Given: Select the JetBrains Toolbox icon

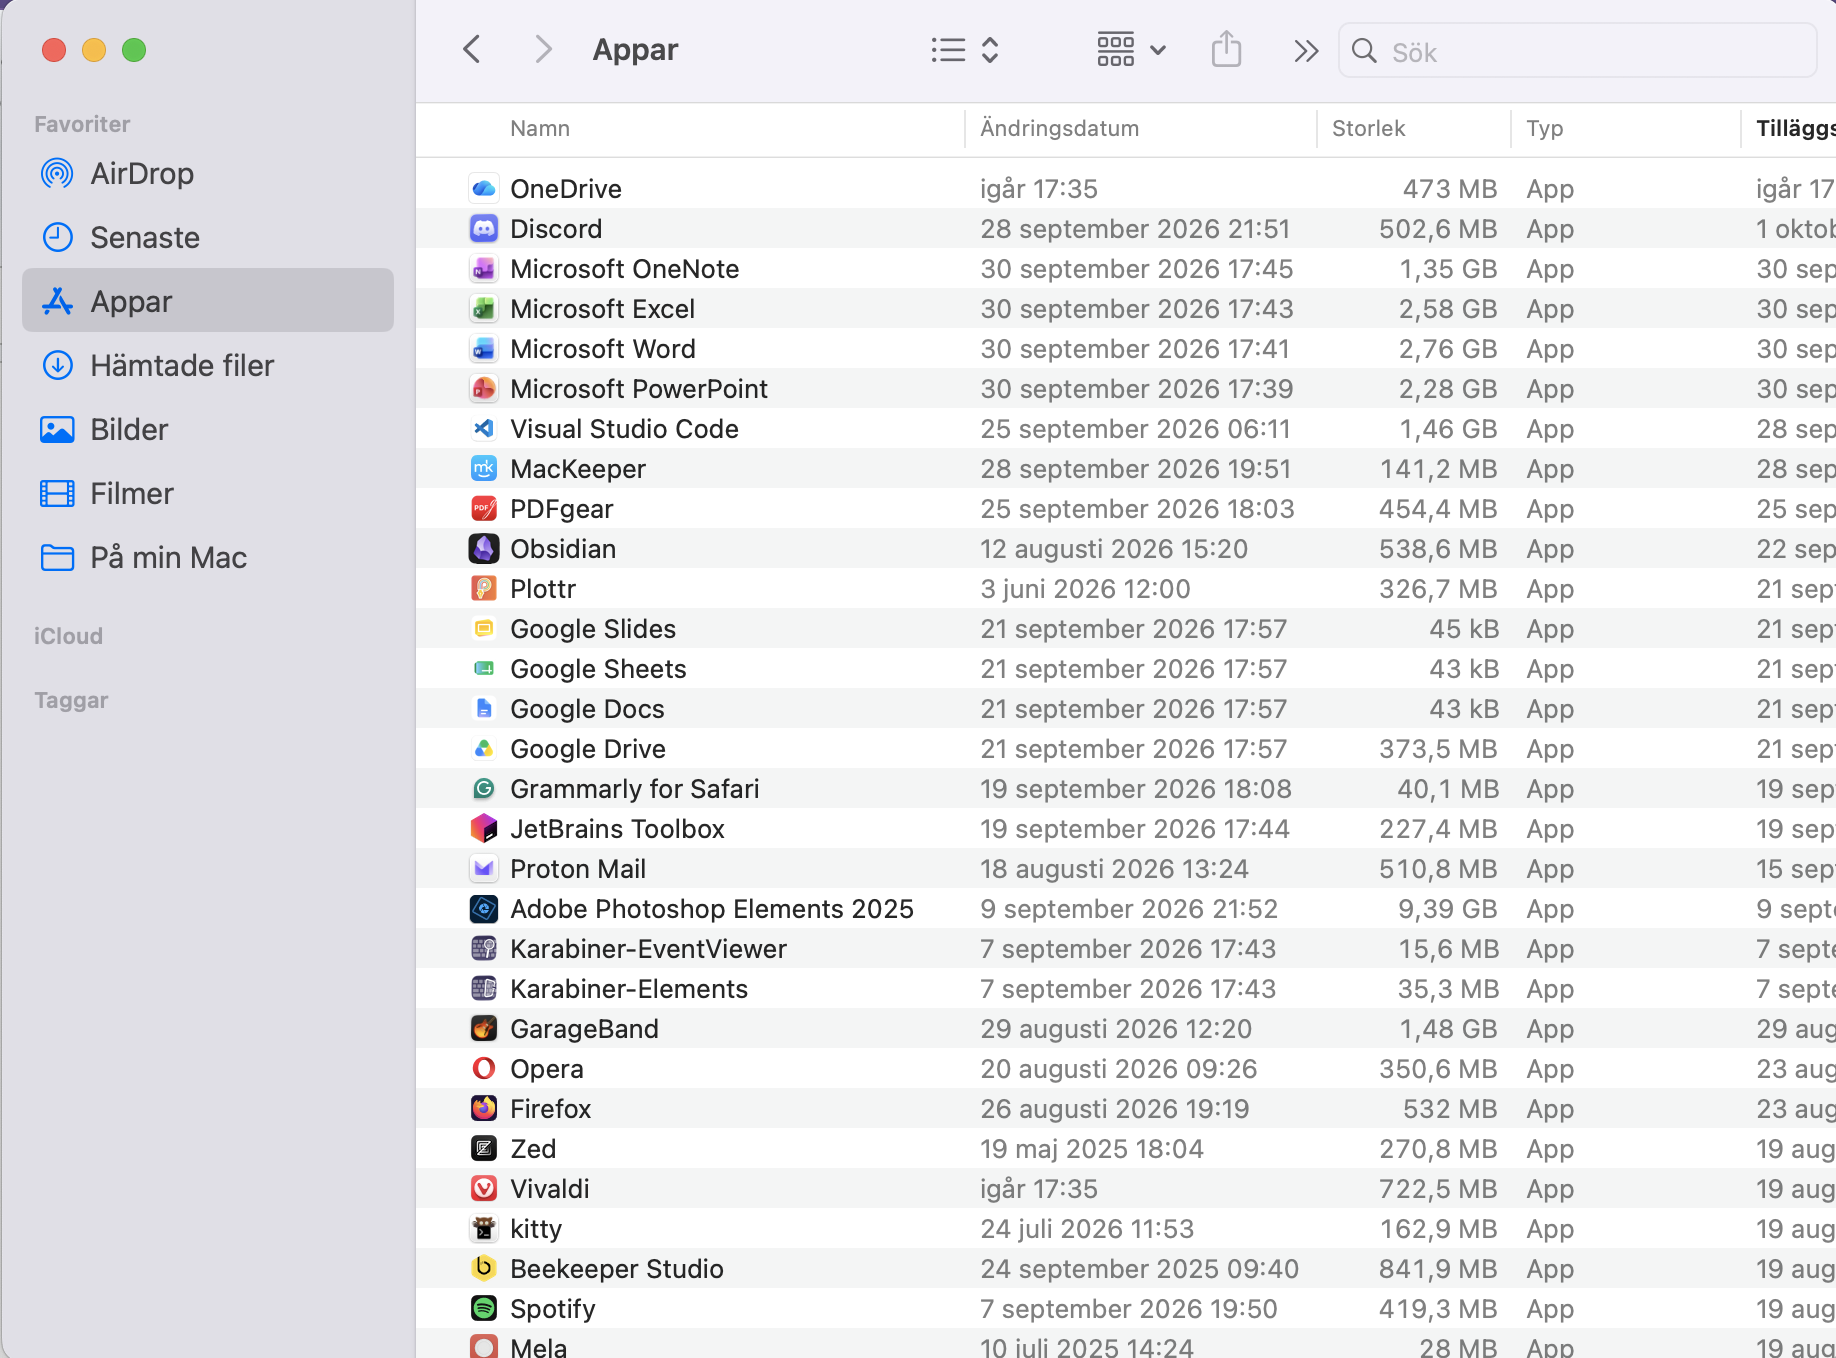Looking at the screenshot, I should pos(484,828).
